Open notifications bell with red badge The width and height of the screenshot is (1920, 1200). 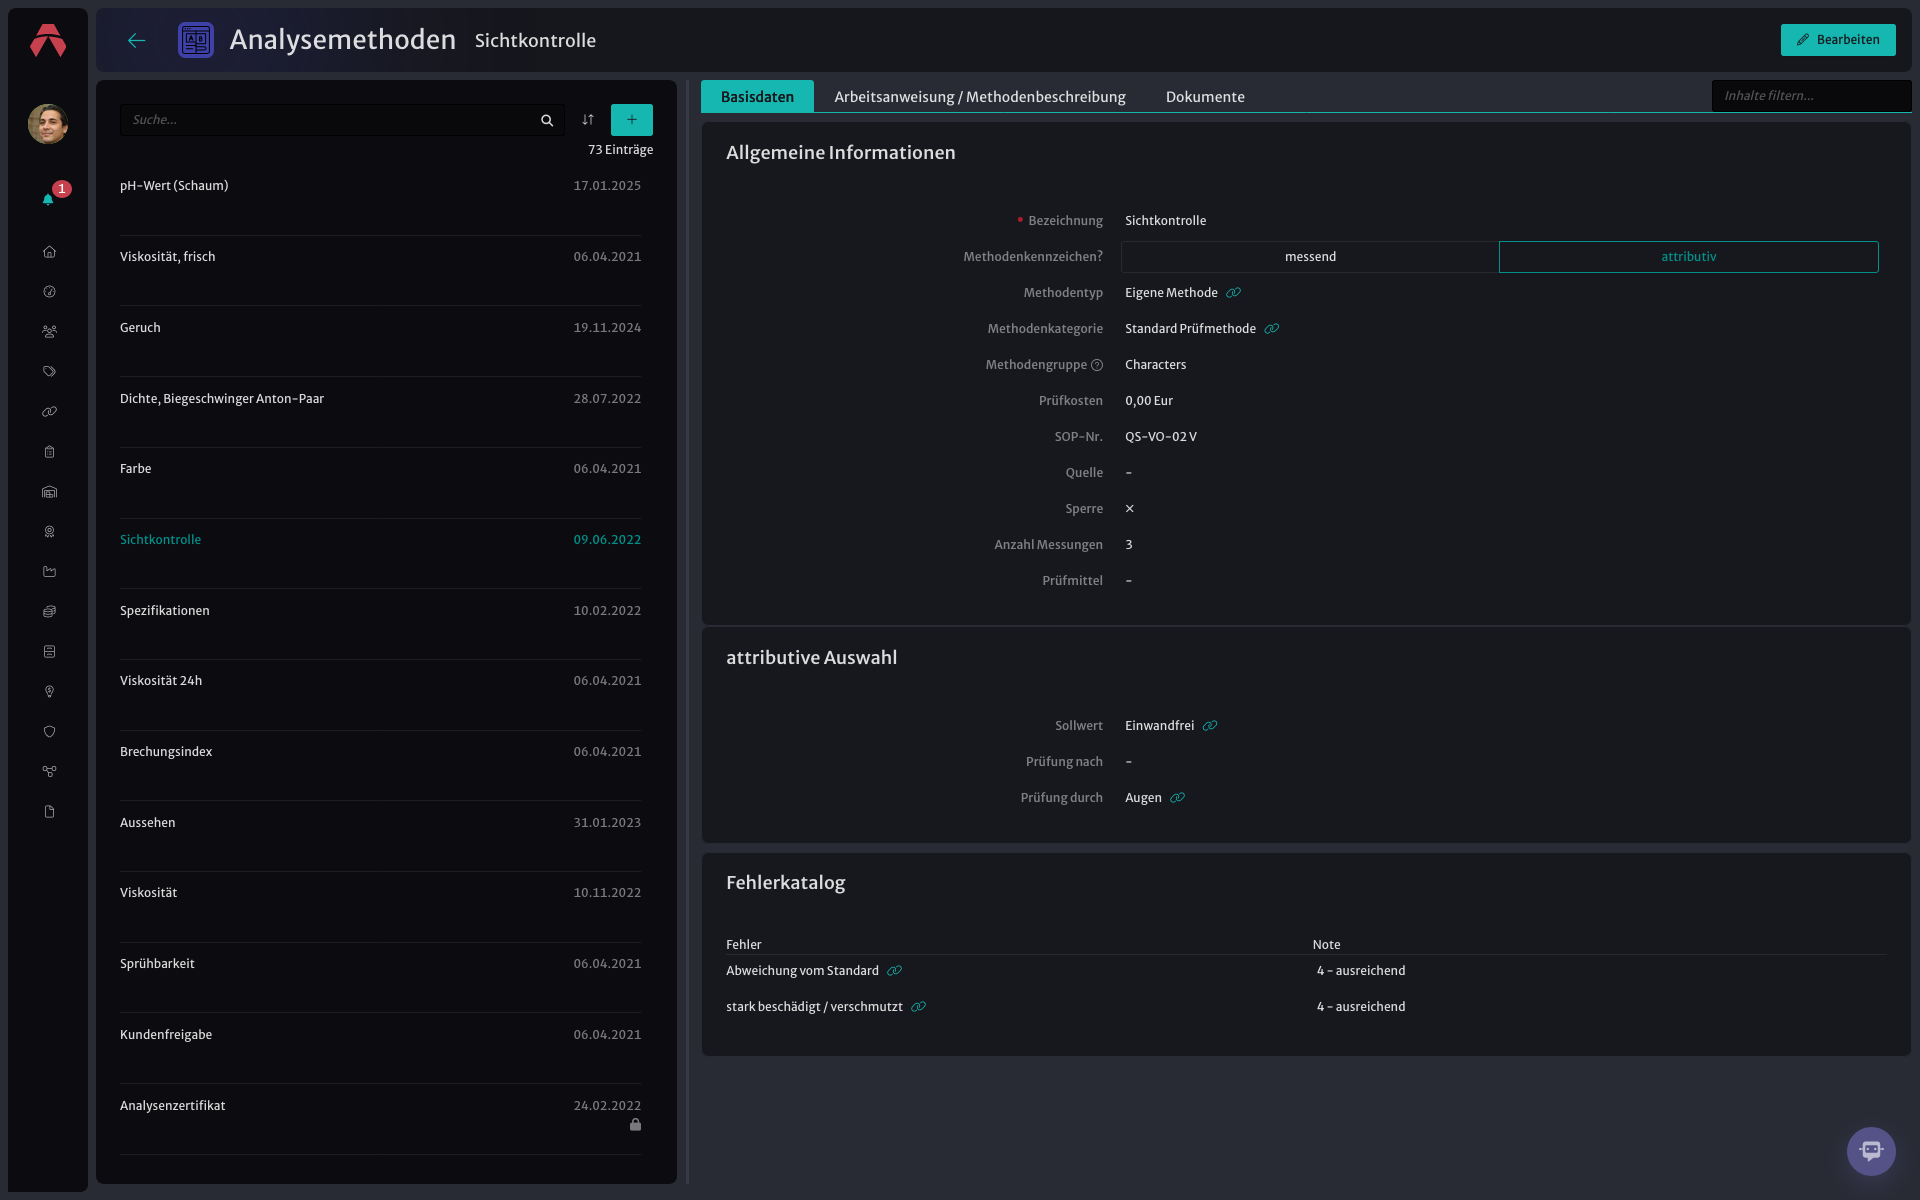tap(50, 197)
